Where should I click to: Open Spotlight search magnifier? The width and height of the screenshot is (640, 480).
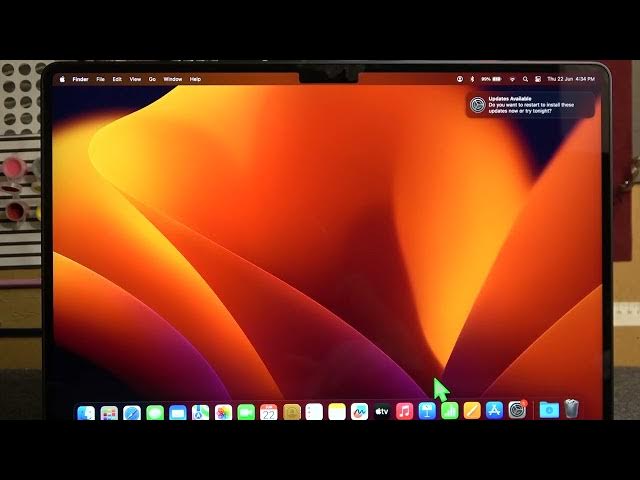pyautogui.click(x=525, y=79)
